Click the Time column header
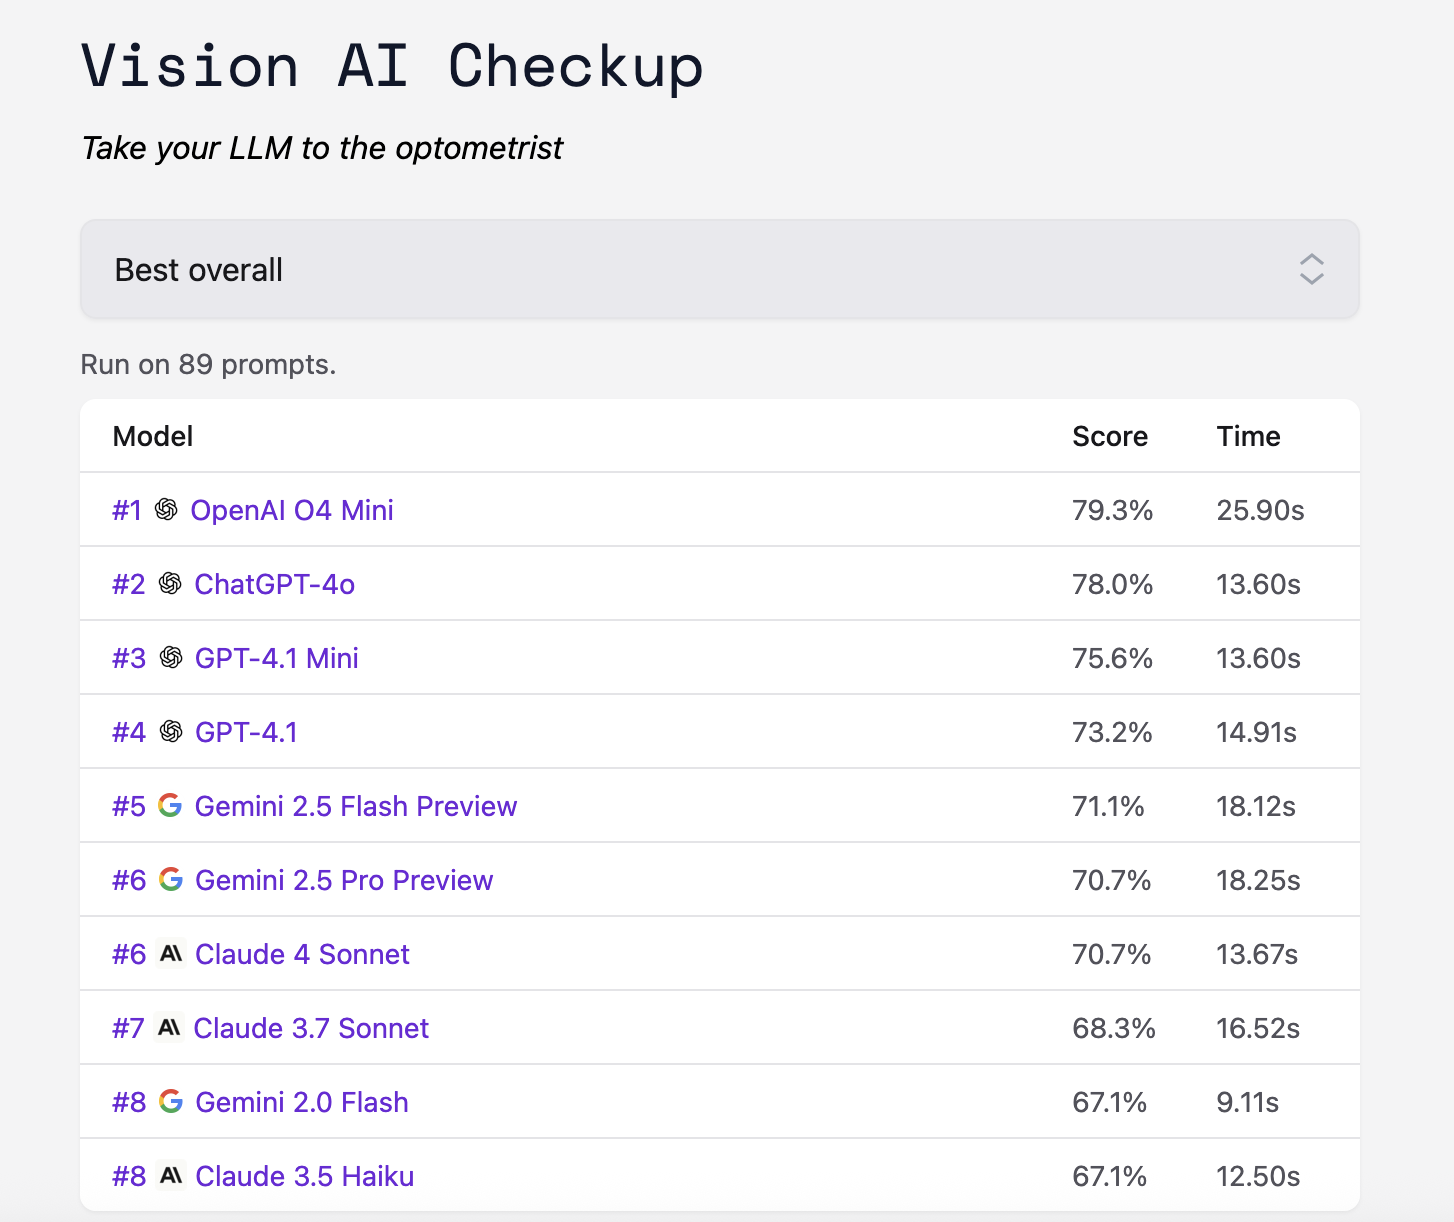 [x=1248, y=436]
